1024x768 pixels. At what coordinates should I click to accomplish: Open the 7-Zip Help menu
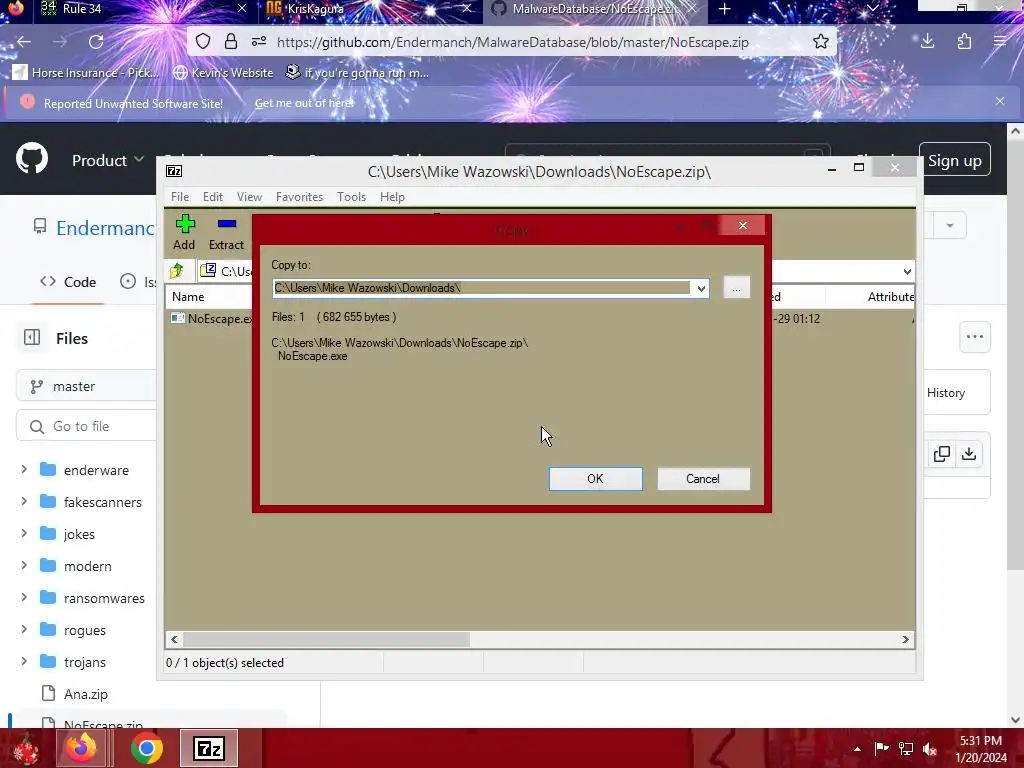(x=392, y=197)
